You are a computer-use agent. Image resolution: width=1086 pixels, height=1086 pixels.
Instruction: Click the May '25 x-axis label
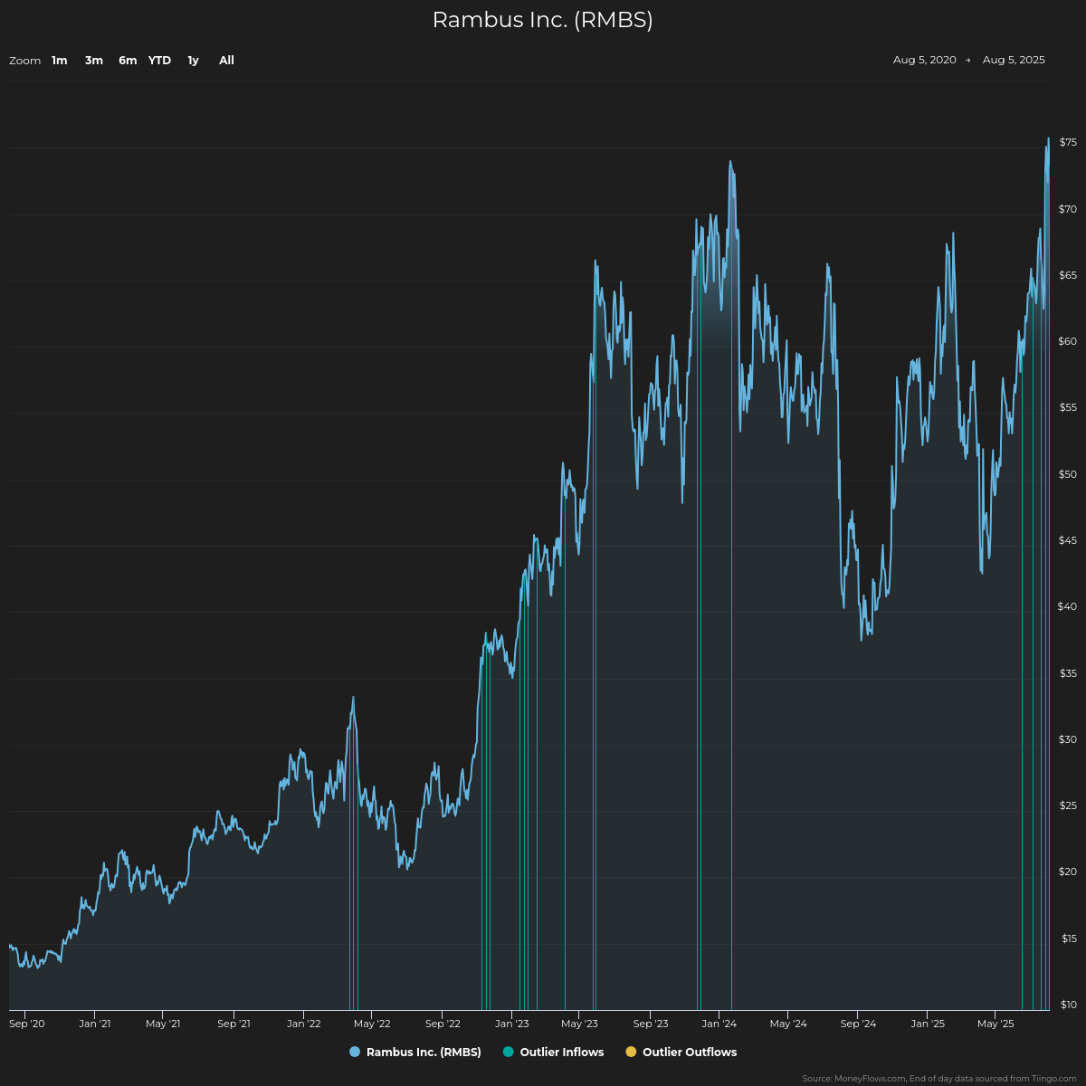pyautogui.click(x=995, y=1024)
